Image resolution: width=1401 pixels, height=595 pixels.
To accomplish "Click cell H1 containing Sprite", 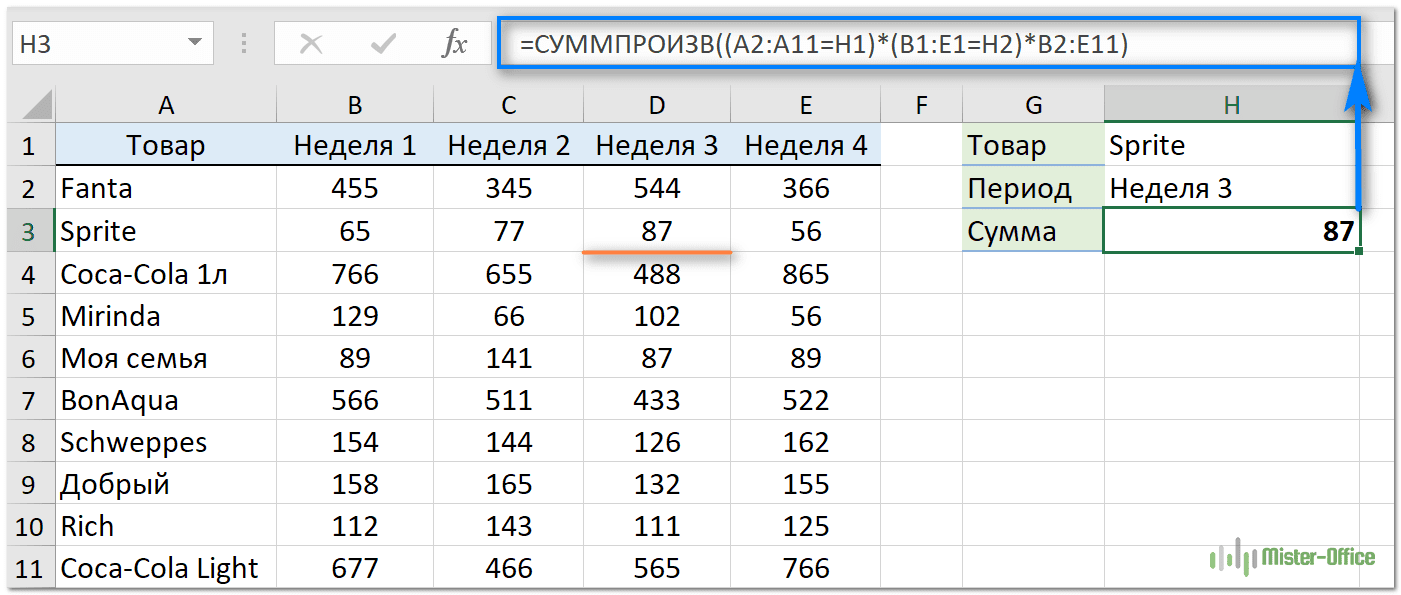I will (x=1232, y=145).
